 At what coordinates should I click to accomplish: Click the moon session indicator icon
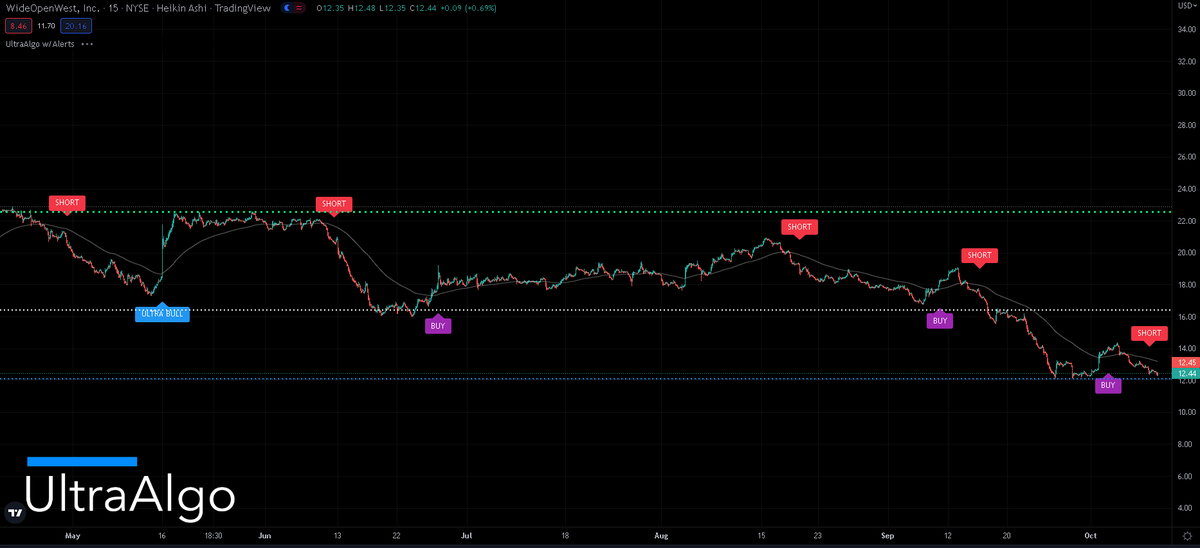tap(289, 8)
